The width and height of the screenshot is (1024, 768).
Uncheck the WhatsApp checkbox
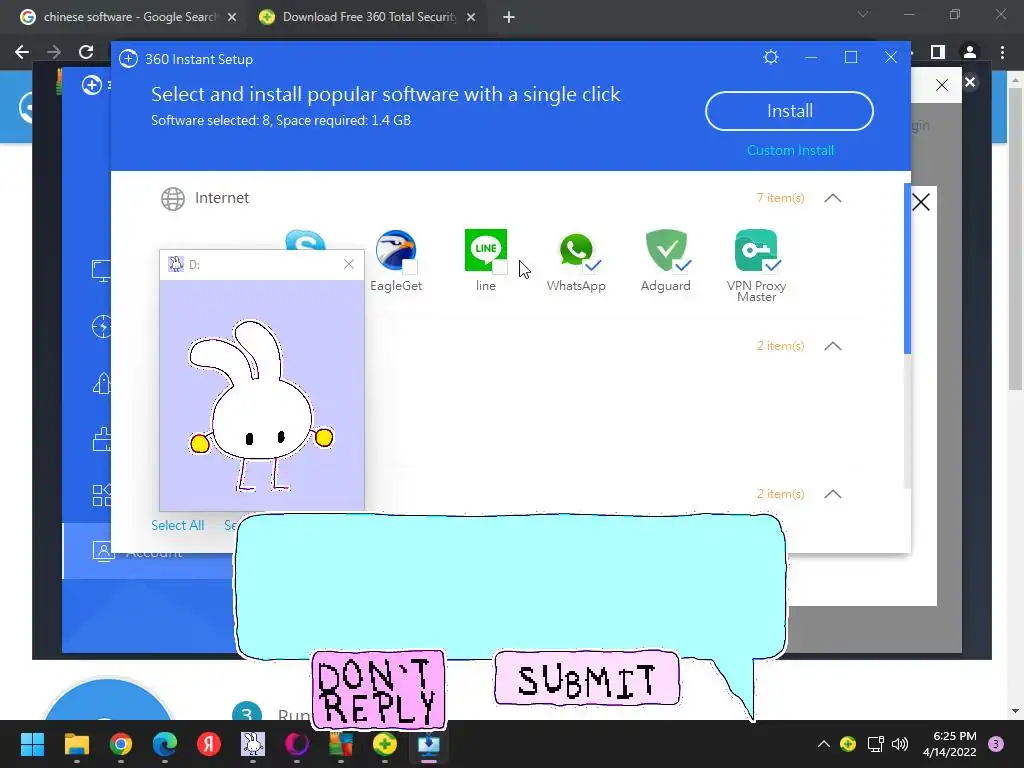coord(593,265)
